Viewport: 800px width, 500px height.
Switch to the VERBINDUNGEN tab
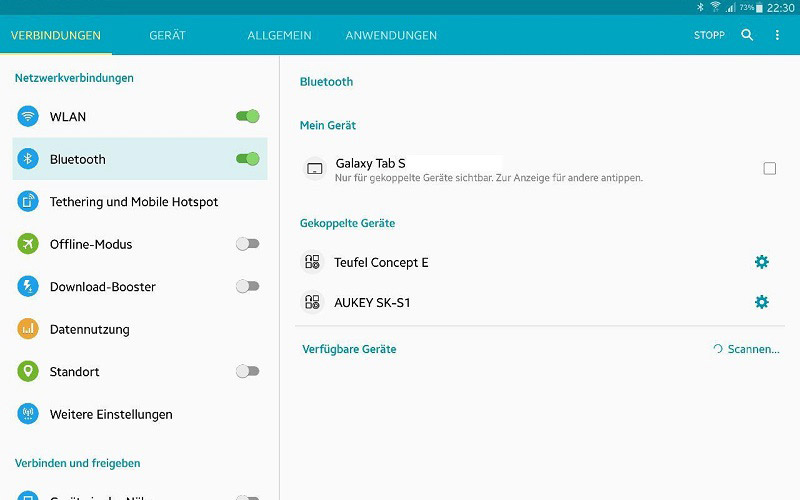click(56, 35)
